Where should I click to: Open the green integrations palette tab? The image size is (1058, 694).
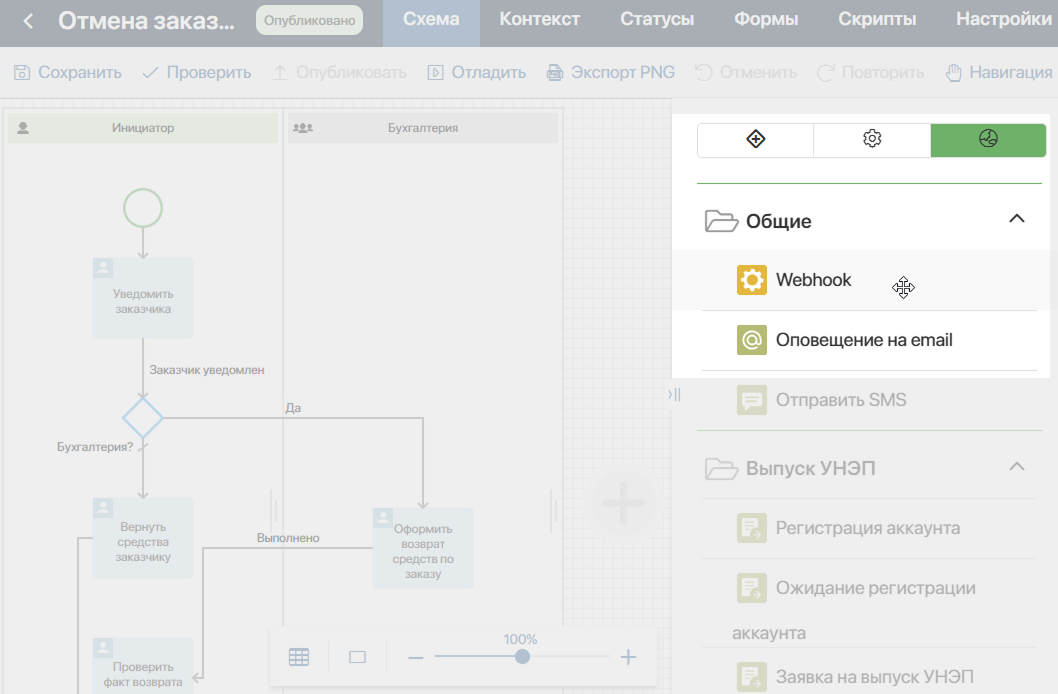989,140
